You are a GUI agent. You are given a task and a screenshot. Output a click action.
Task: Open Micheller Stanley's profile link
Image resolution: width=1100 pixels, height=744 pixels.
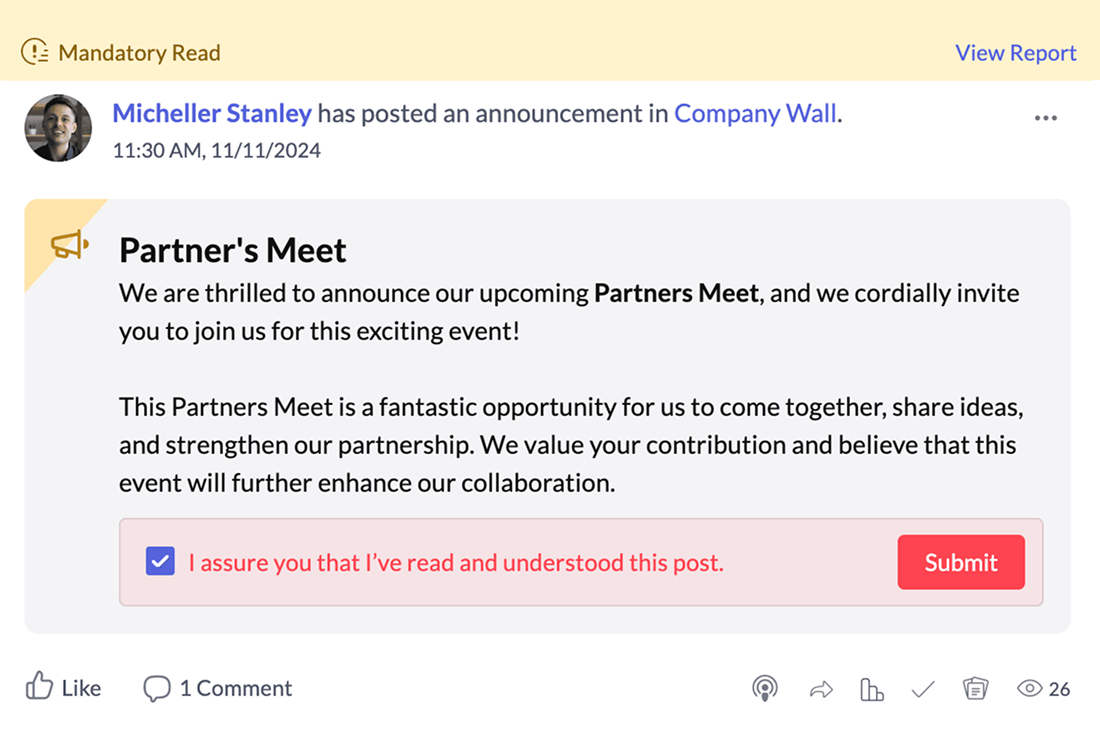pyautogui.click(x=212, y=114)
